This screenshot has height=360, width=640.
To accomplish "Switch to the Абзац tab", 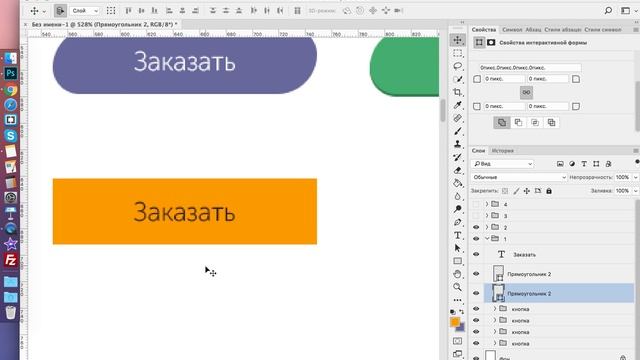I will point(533,30).
